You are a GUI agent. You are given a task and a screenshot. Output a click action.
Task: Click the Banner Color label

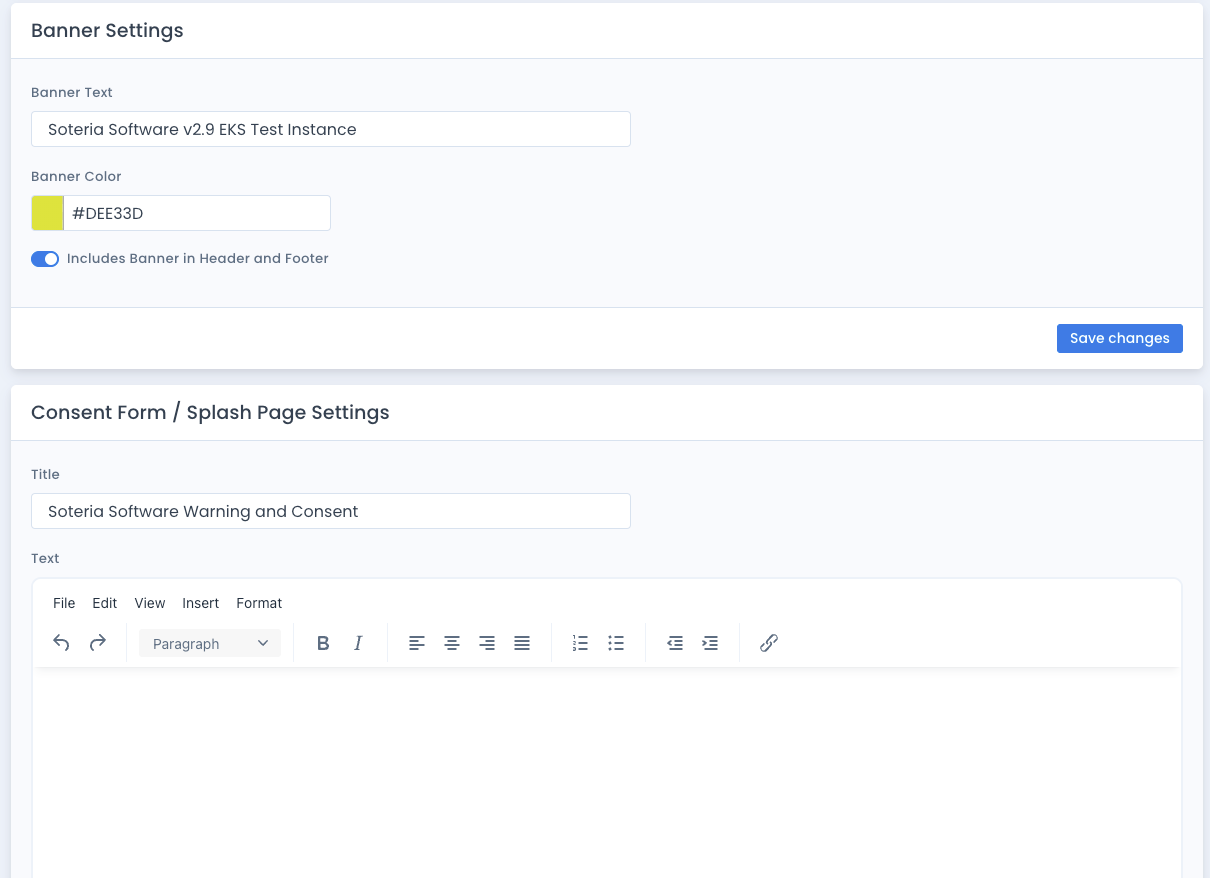tap(76, 176)
